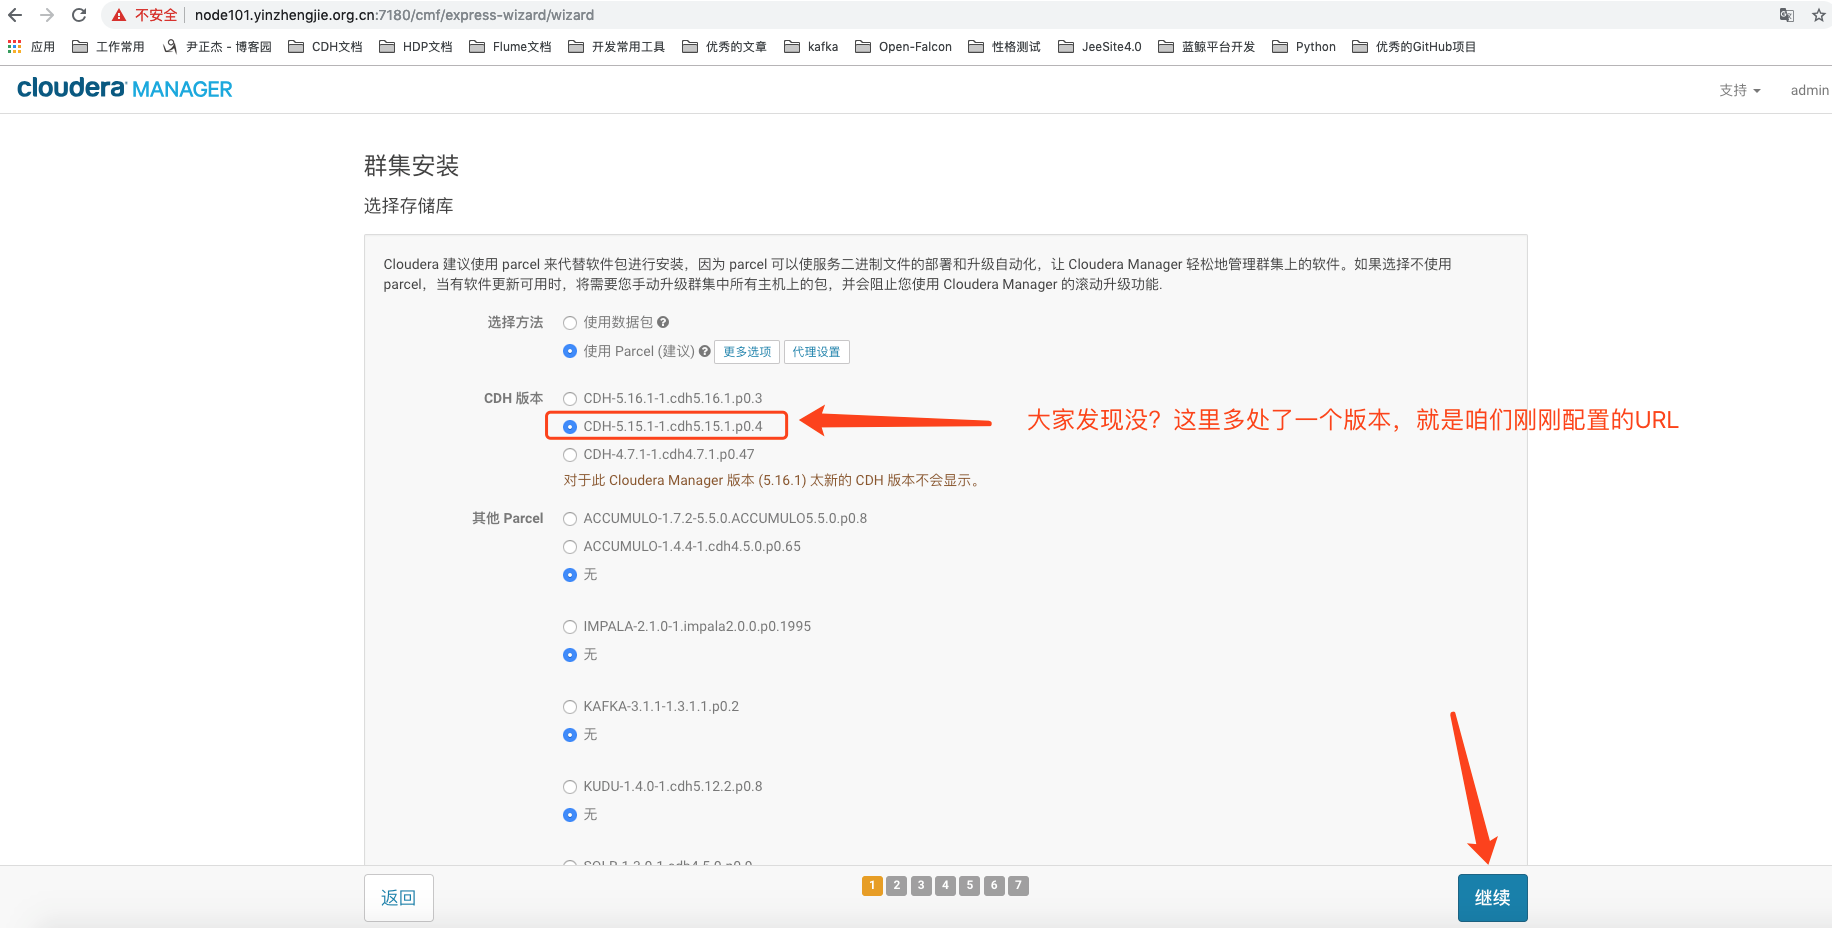The height and width of the screenshot is (928, 1832).
Task: Go to wizard step 1
Action: pyautogui.click(x=872, y=885)
